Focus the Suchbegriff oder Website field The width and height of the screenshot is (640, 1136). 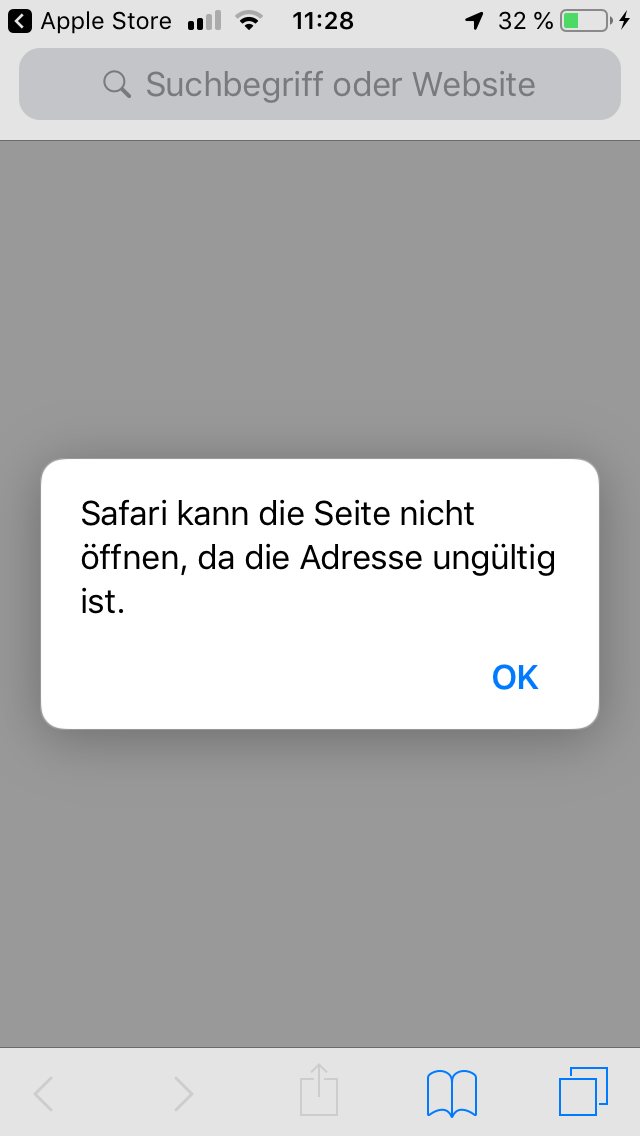tap(320, 84)
